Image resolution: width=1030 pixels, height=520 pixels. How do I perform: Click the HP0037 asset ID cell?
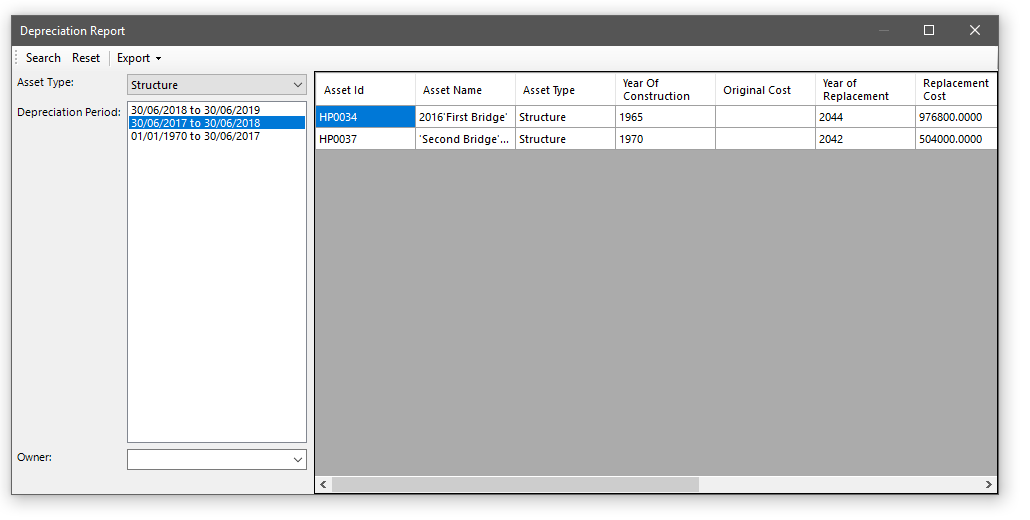coord(364,139)
